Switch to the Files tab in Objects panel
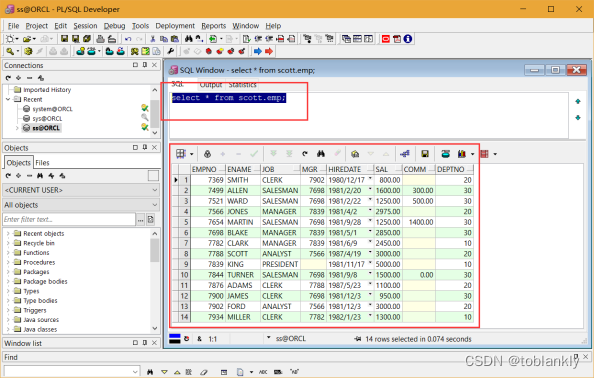The image size is (595, 378). pos(42,162)
